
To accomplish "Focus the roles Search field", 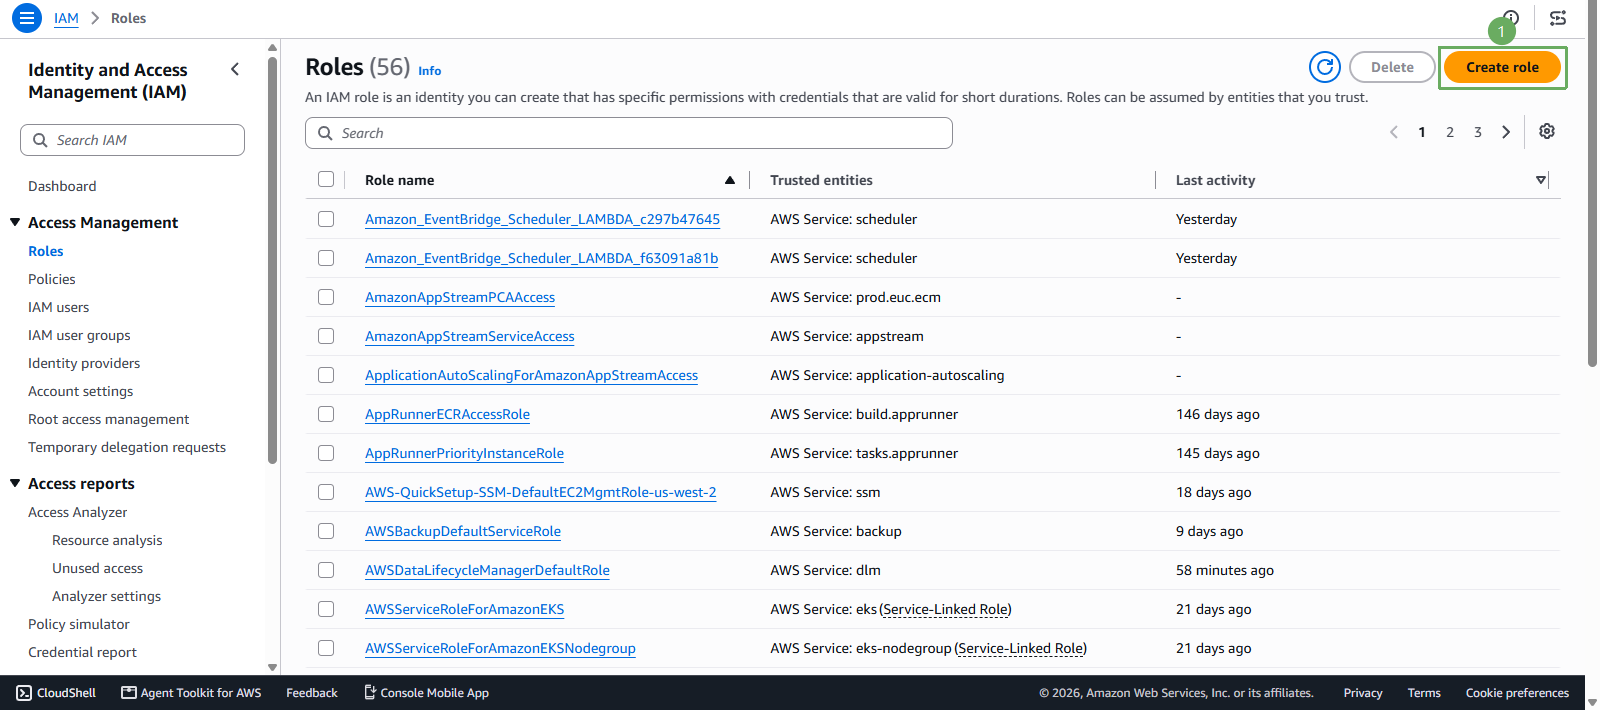I will click(x=629, y=133).
